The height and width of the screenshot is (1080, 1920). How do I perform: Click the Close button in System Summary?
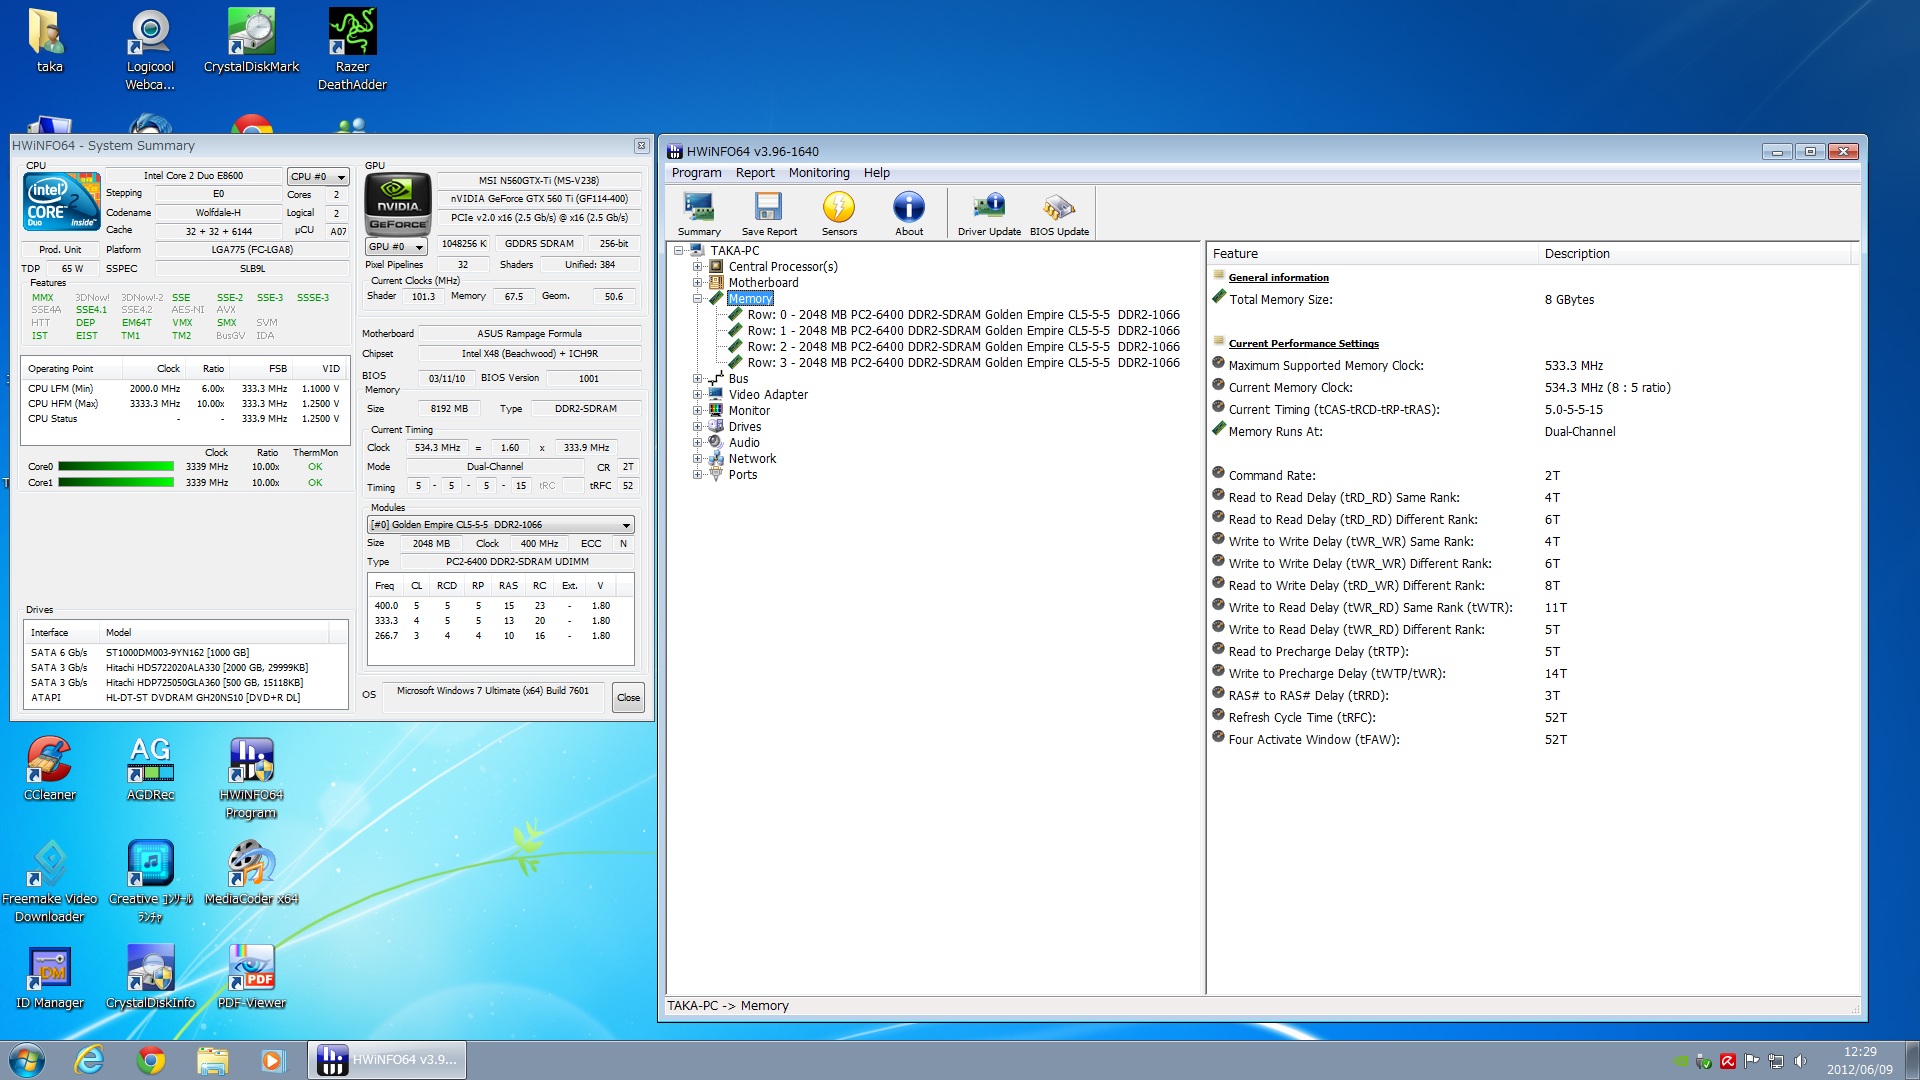[x=628, y=698]
